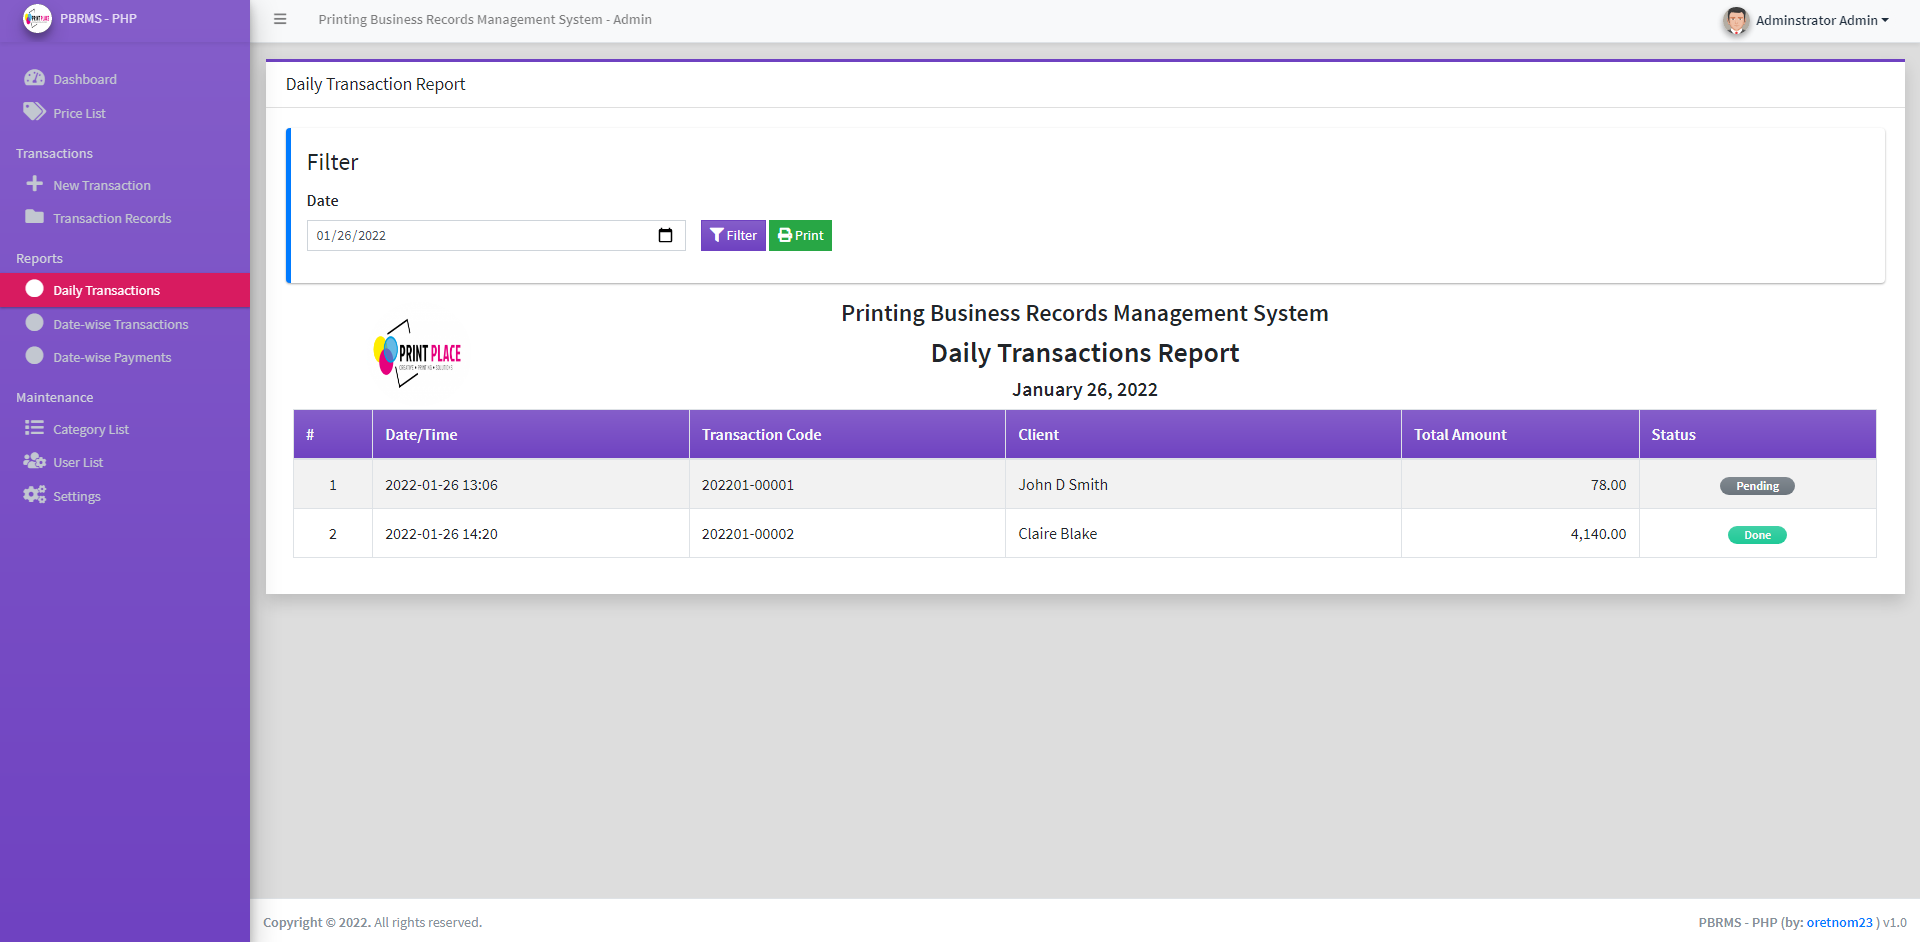This screenshot has width=1920, height=942.
Task: Click the New Transaction plus icon
Action: pos(35,184)
